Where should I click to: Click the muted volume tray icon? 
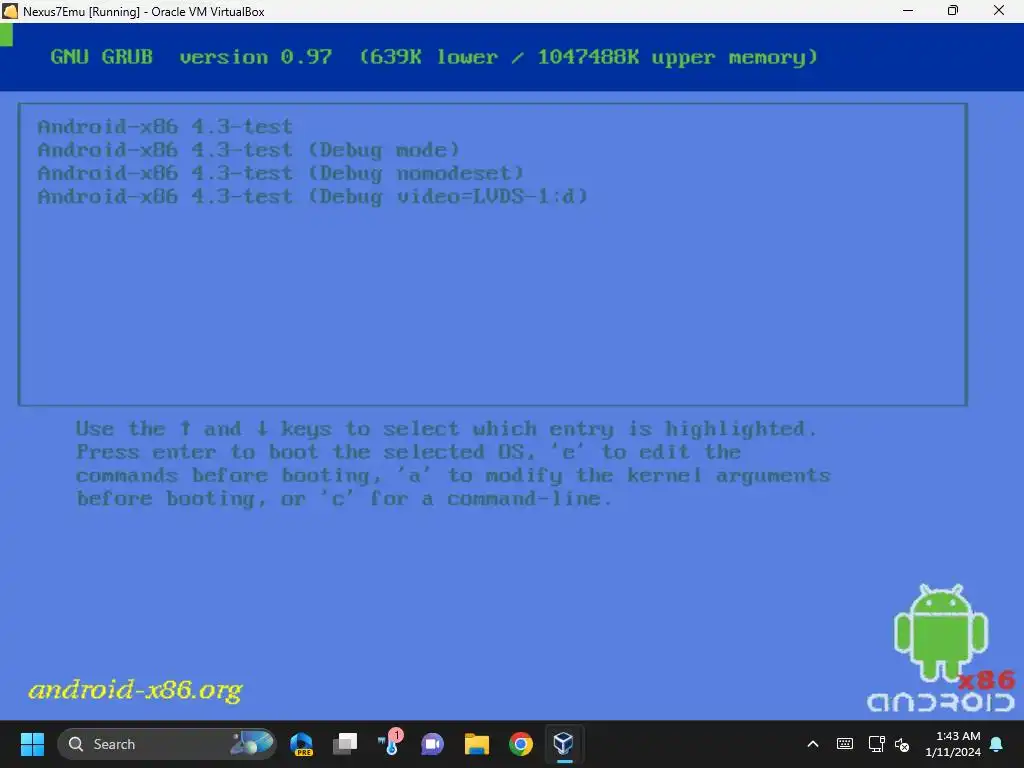[x=902, y=744]
